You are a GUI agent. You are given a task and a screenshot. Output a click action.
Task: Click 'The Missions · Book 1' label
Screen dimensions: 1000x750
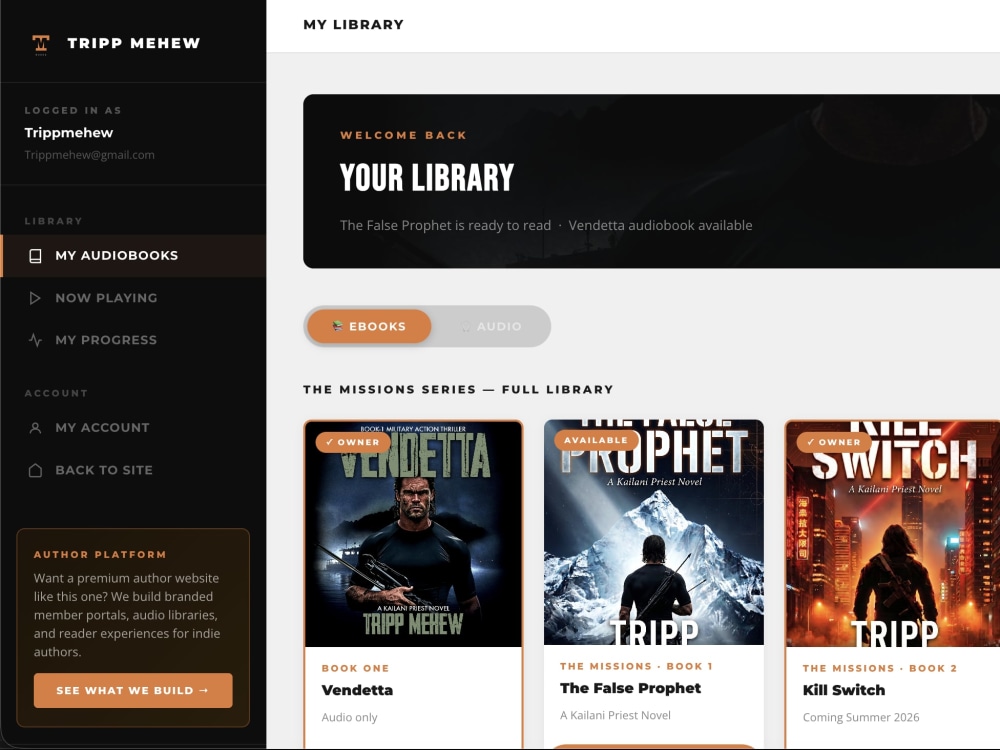636,666
